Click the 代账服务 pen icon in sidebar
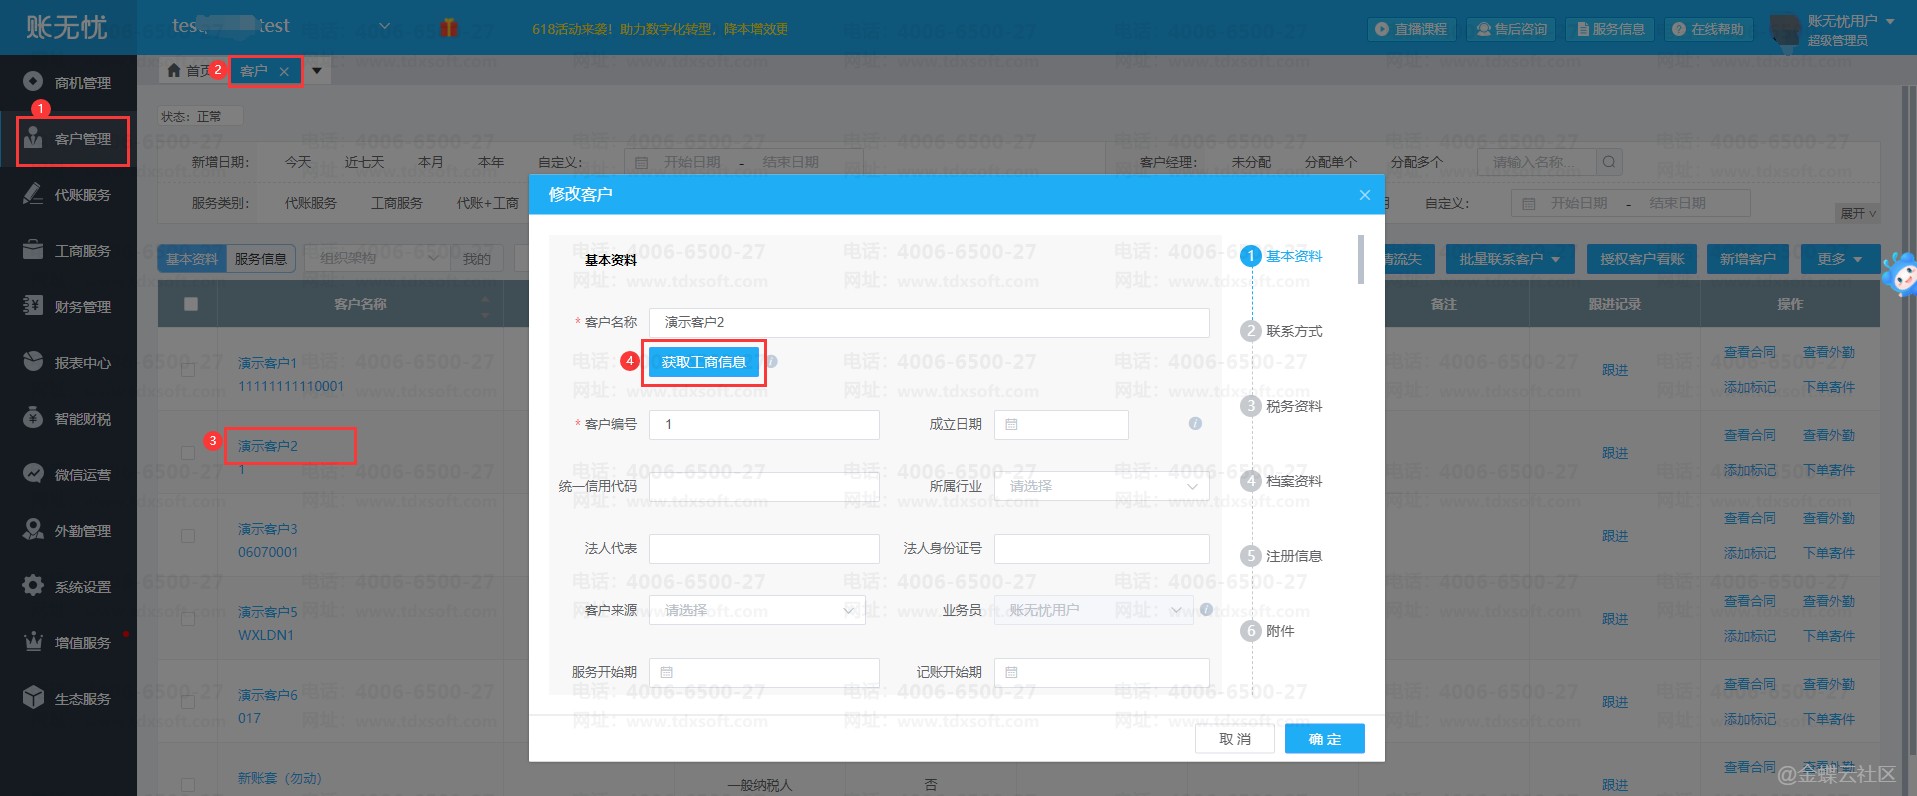 coord(33,194)
